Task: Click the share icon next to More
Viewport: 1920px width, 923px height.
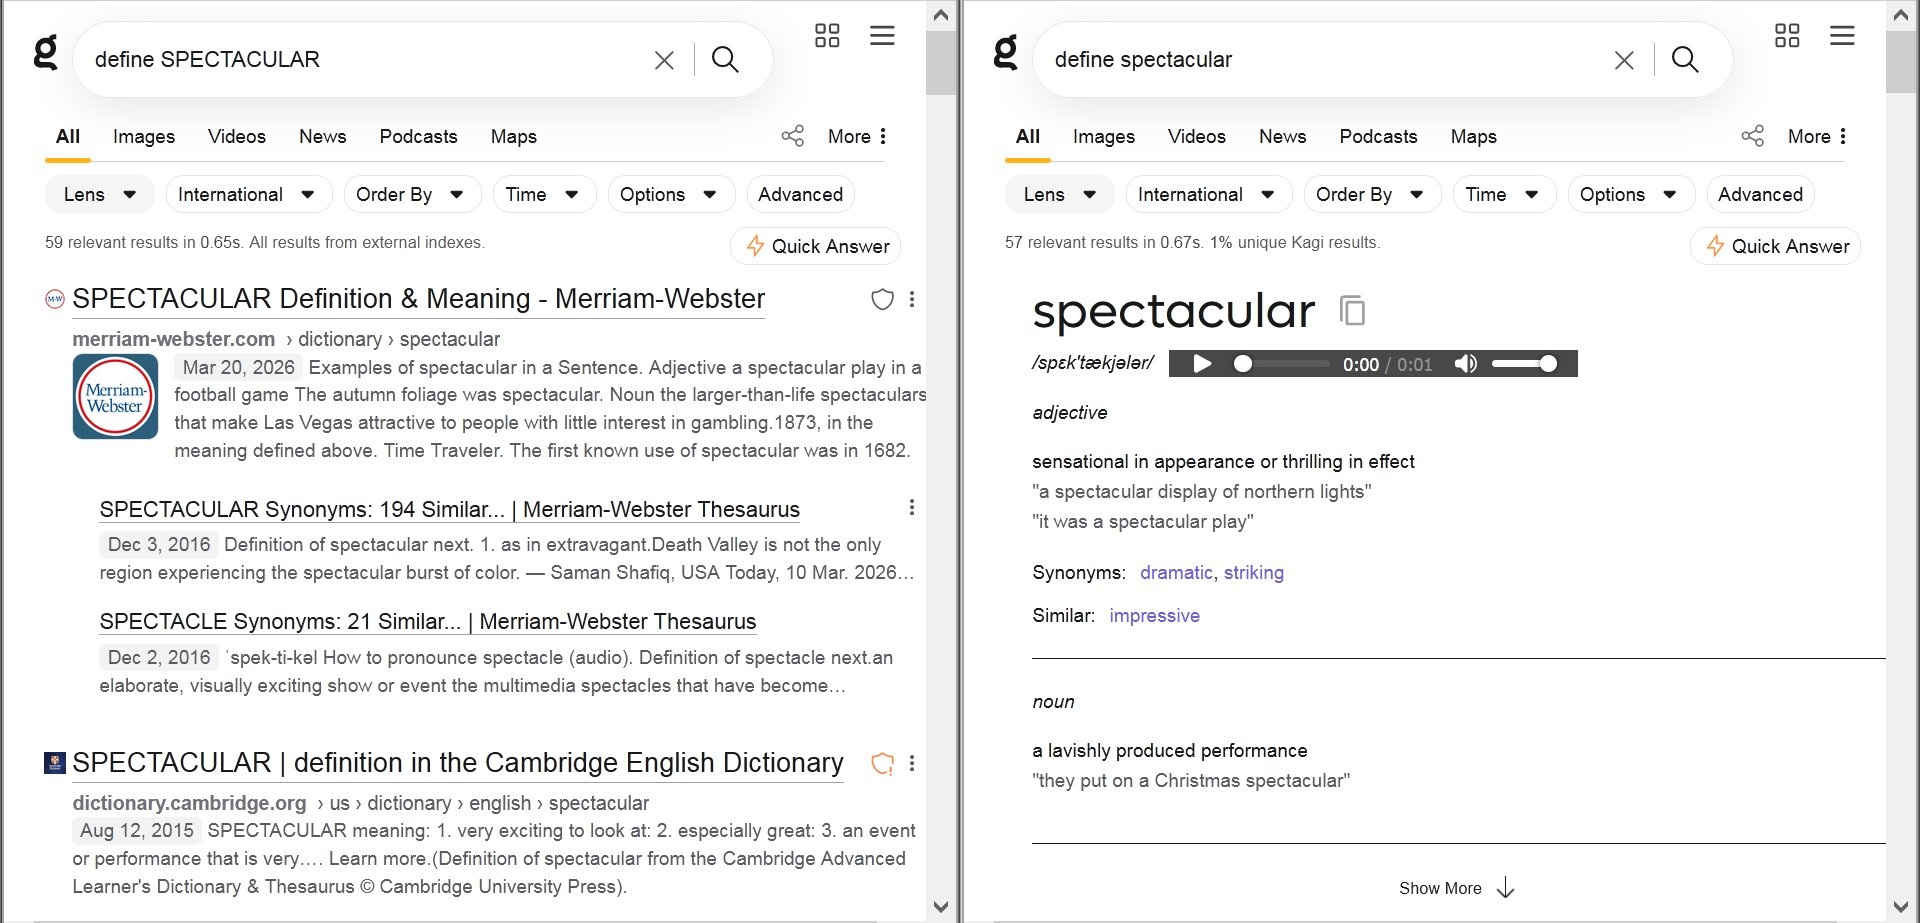Action: 793,135
